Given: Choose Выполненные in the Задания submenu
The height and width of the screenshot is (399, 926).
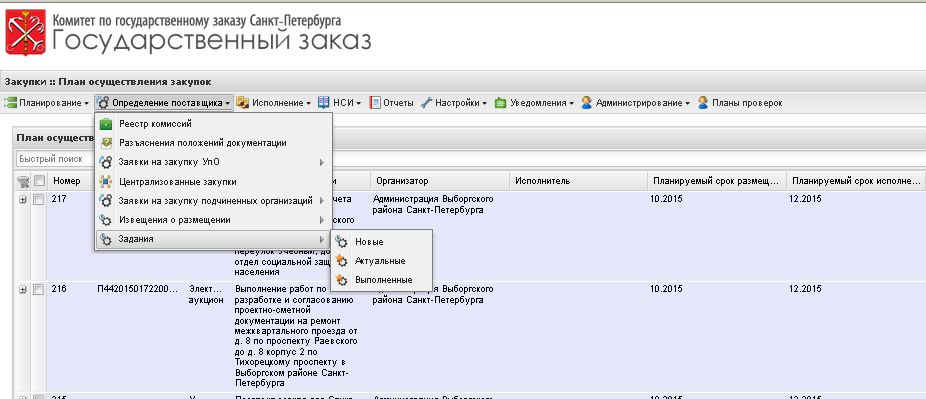Looking at the screenshot, I should pyautogui.click(x=382, y=280).
